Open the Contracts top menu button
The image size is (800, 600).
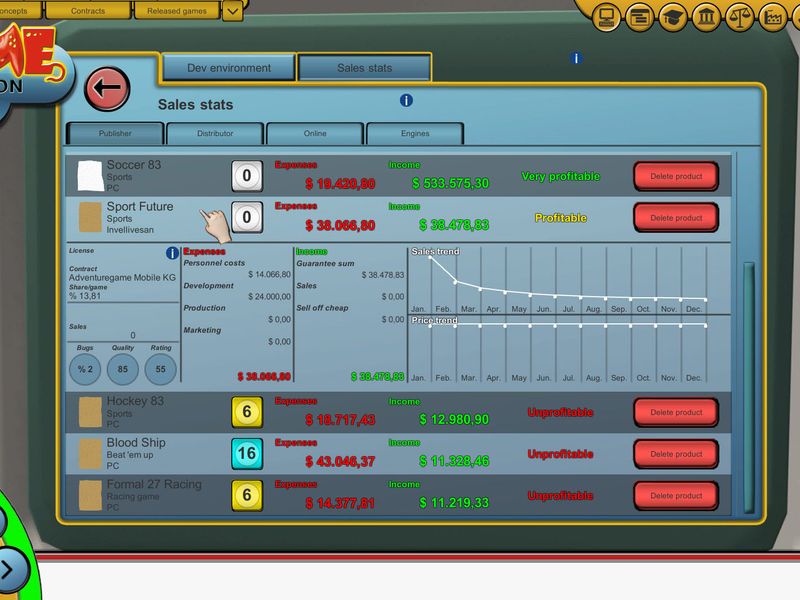tap(88, 11)
